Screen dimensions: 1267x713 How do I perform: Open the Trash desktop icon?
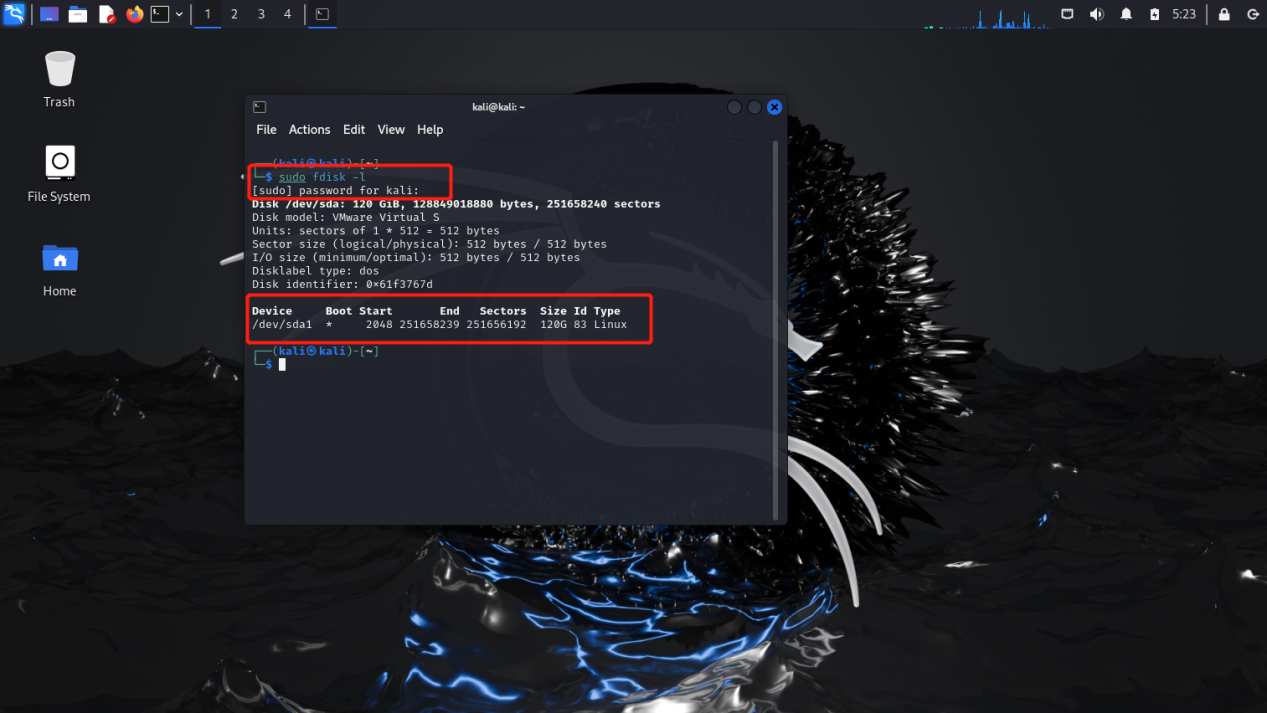pos(59,79)
